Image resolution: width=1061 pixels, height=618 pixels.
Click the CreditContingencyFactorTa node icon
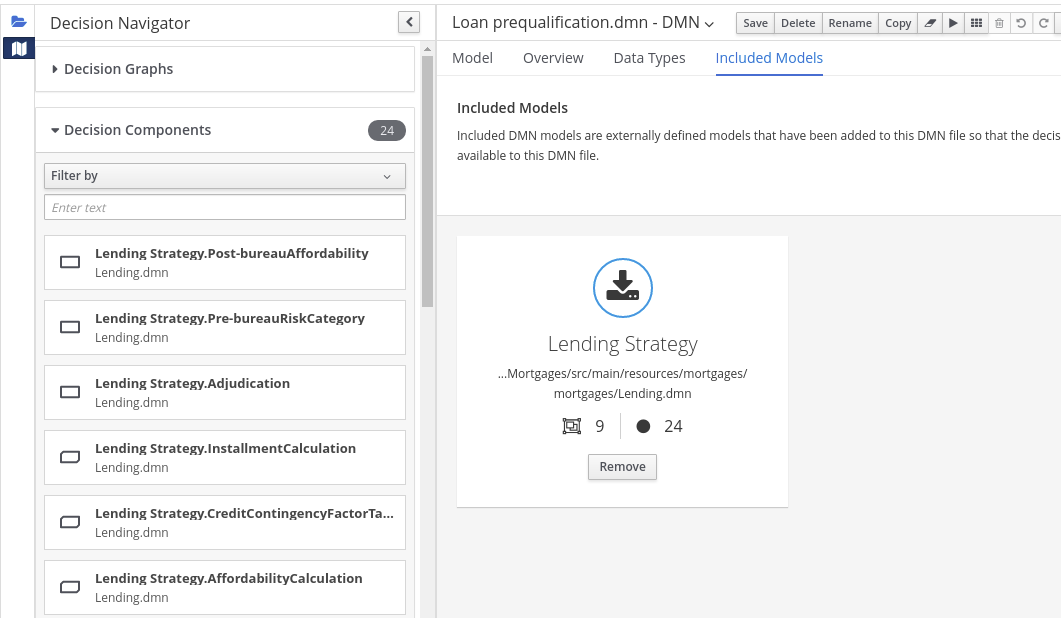tap(70, 522)
